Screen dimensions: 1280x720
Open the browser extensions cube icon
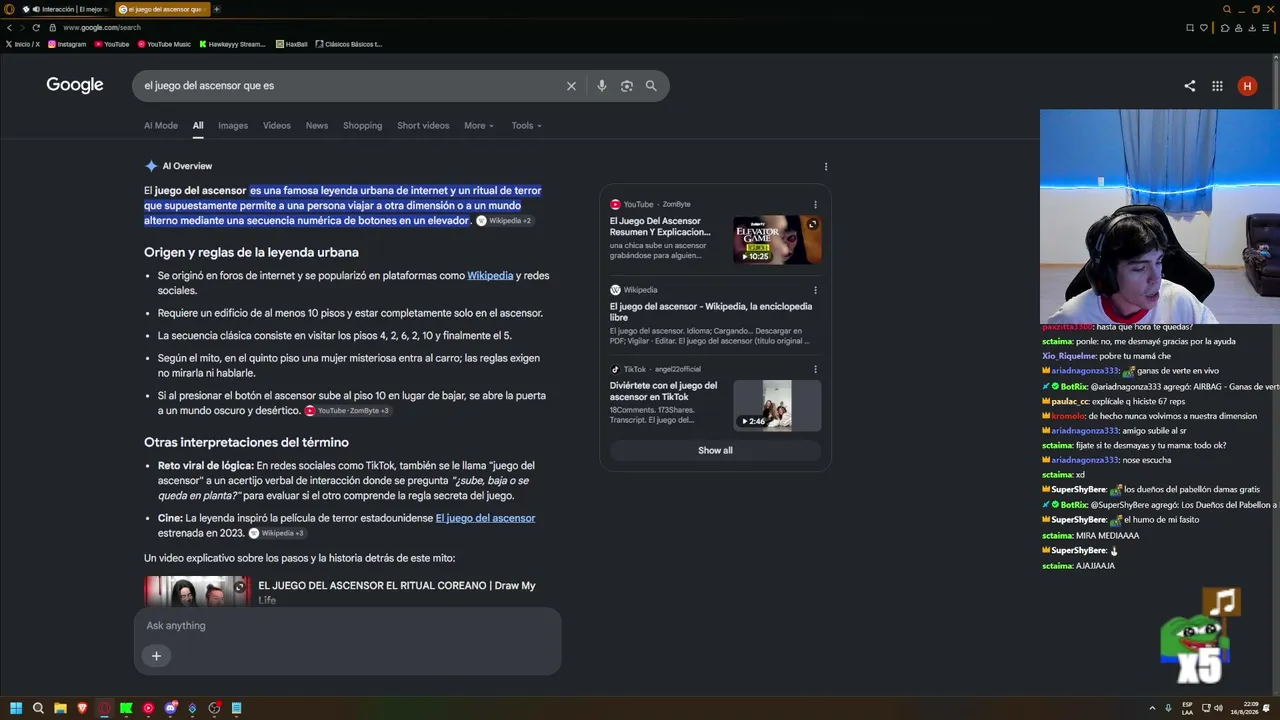point(1225,27)
